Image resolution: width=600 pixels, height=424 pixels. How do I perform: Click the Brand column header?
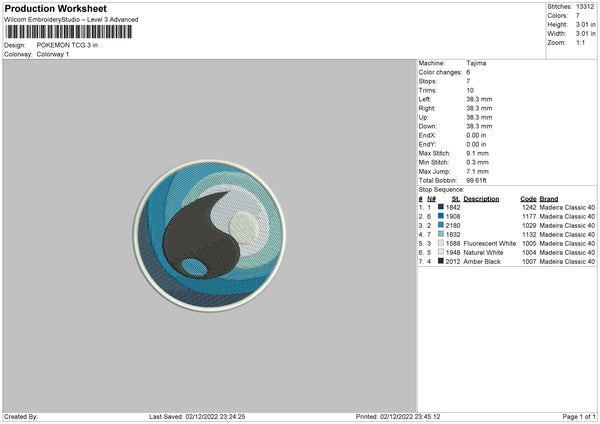pos(549,199)
